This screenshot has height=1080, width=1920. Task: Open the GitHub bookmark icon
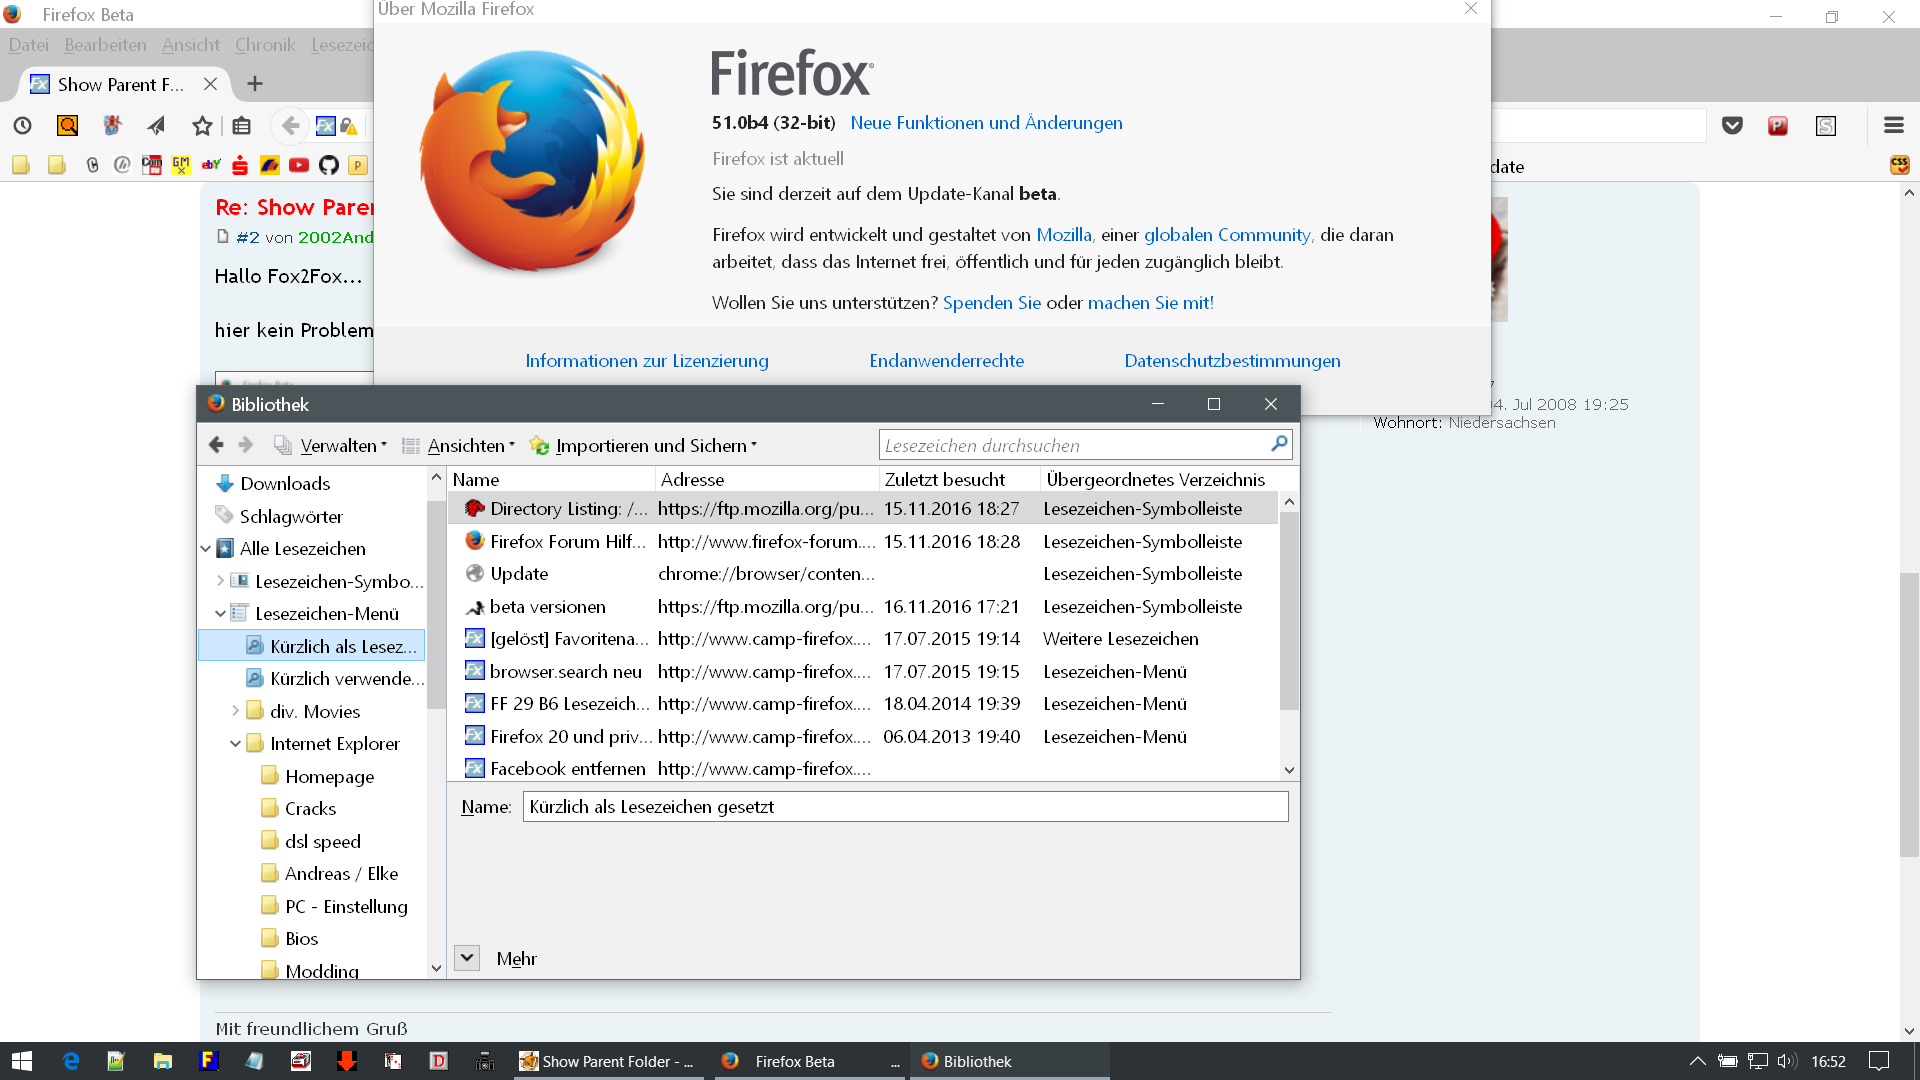pyautogui.click(x=328, y=165)
